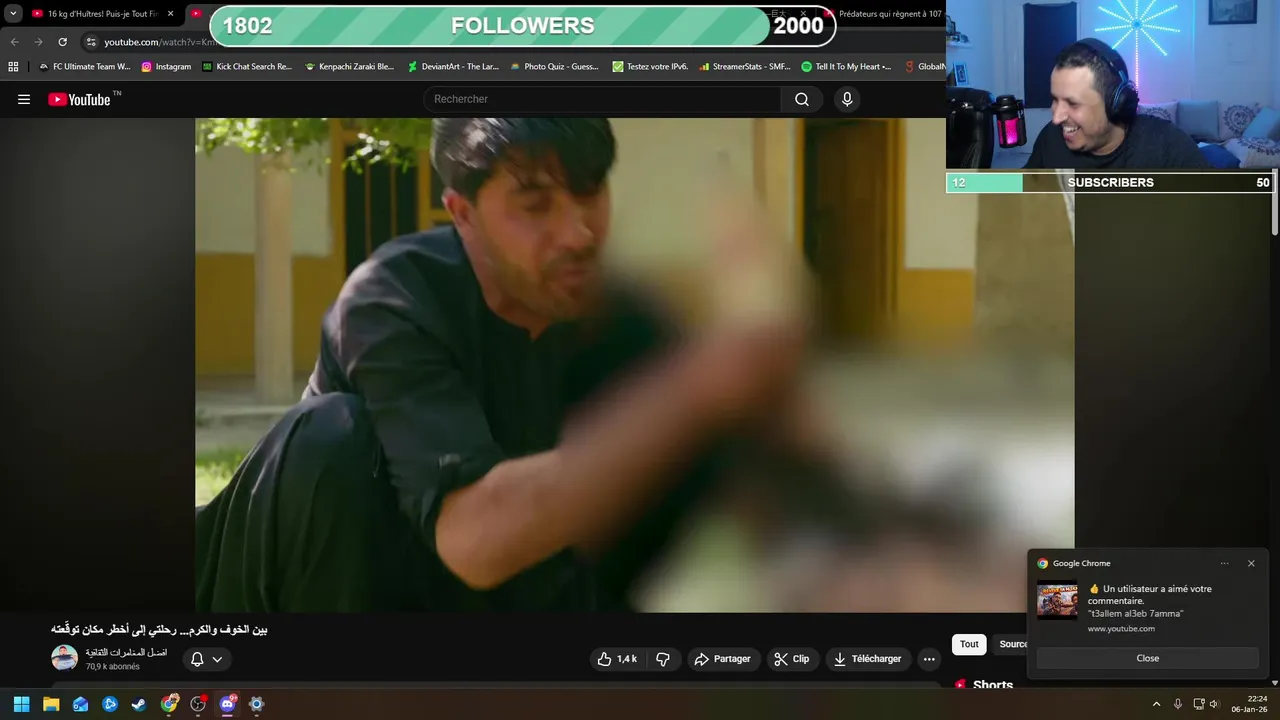Open more actions three-dot menu
This screenshot has height=720, width=1280.
(x=929, y=659)
